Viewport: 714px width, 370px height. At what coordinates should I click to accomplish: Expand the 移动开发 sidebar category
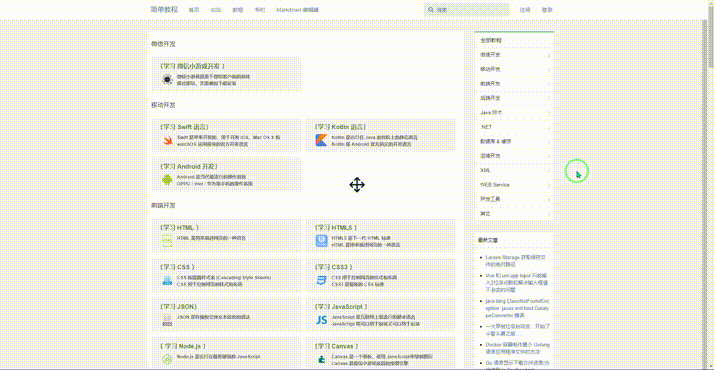(514, 69)
